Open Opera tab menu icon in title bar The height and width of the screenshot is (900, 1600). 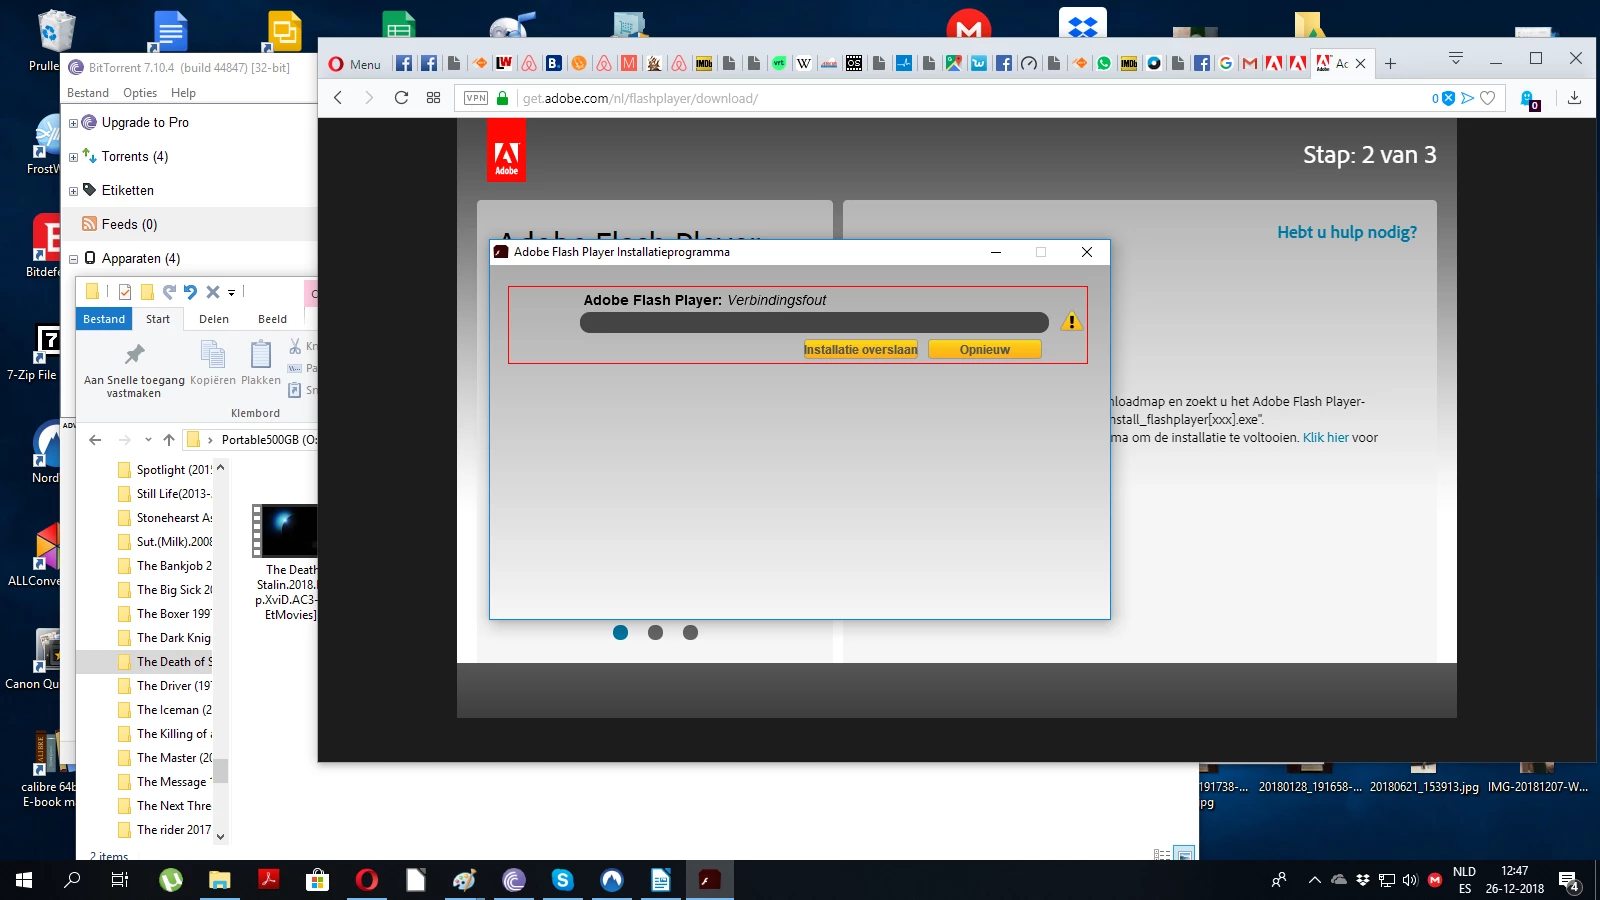point(1456,58)
